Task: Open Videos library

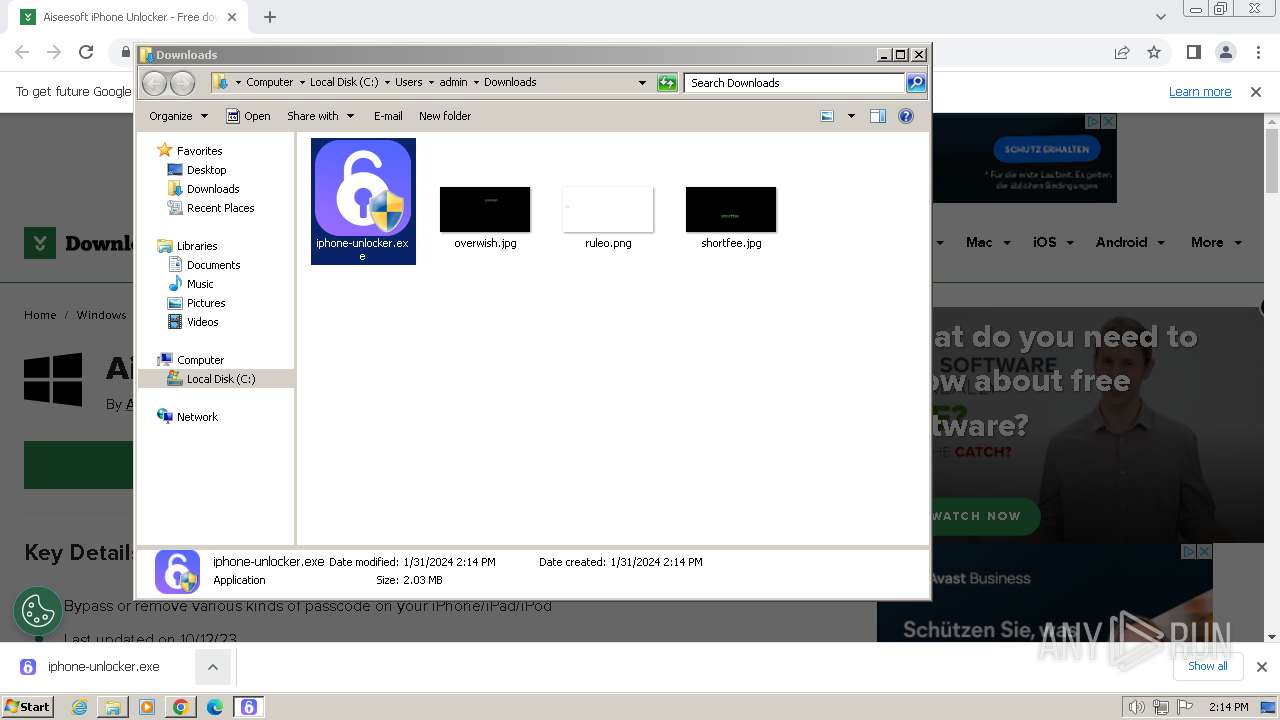Action: (202, 322)
